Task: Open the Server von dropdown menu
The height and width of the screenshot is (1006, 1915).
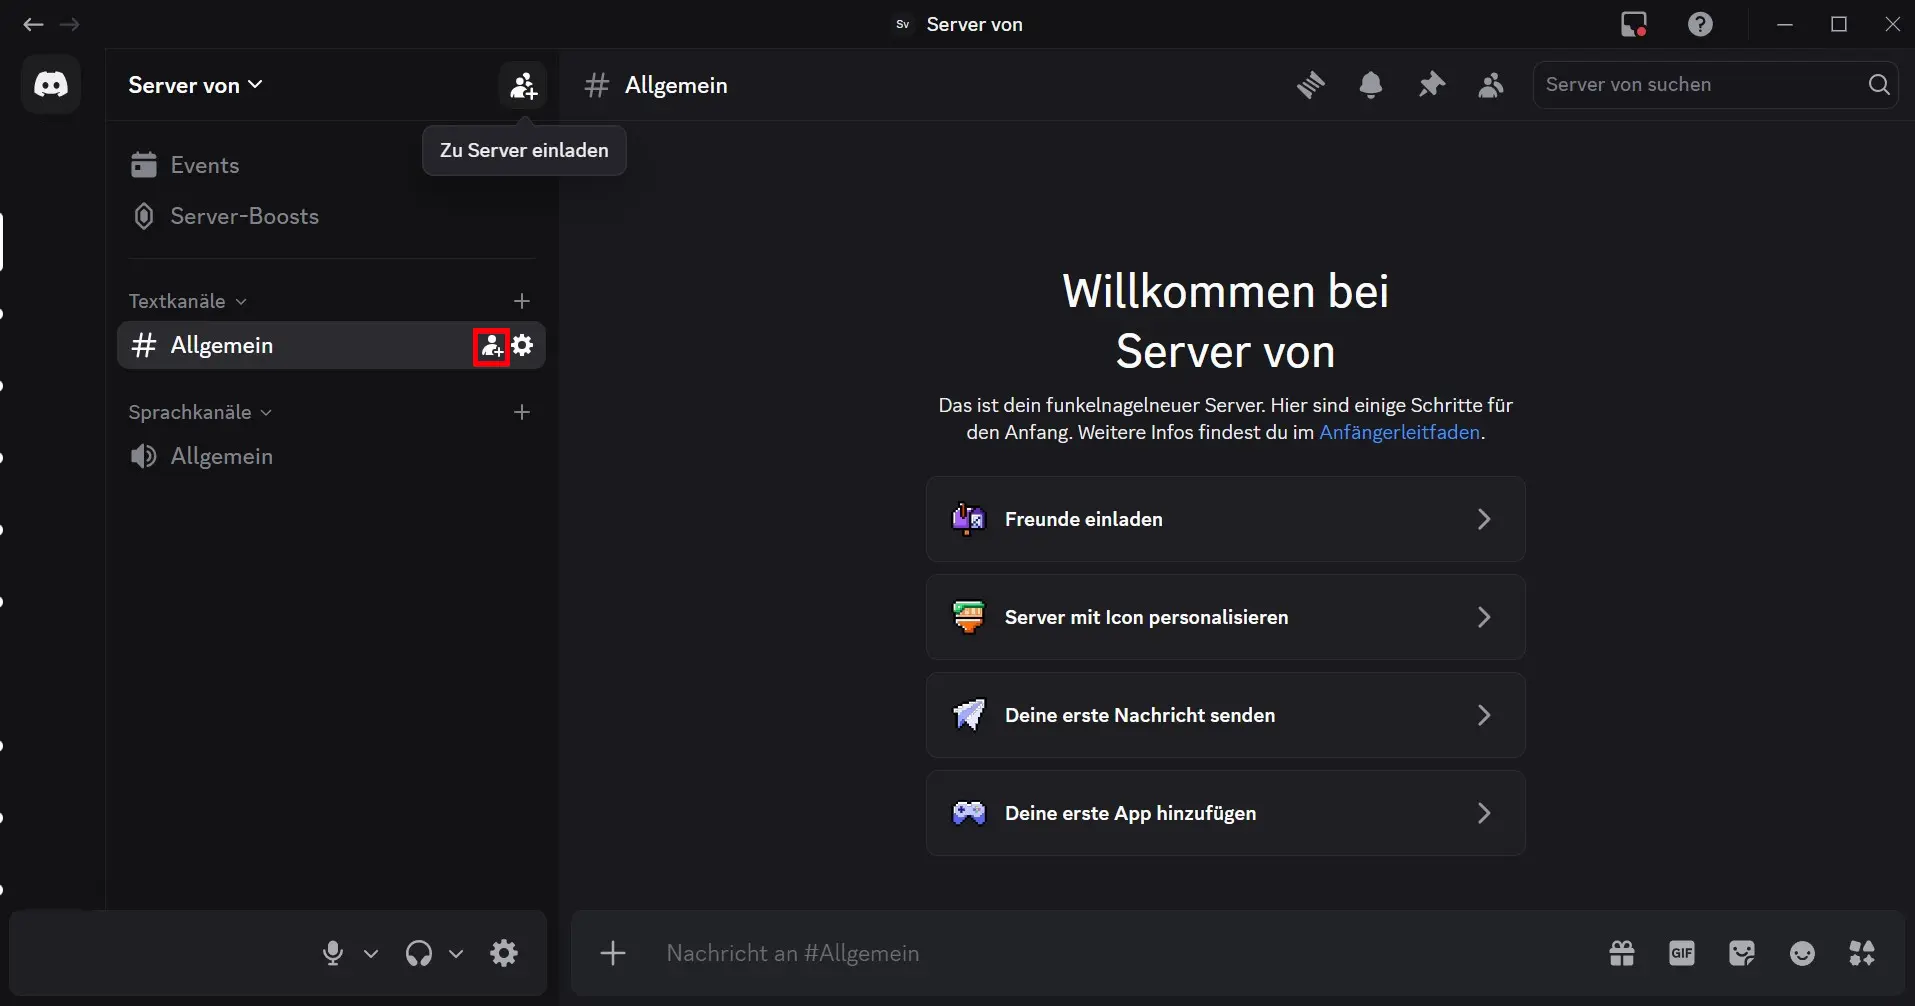Action: click(x=194, y=85)
